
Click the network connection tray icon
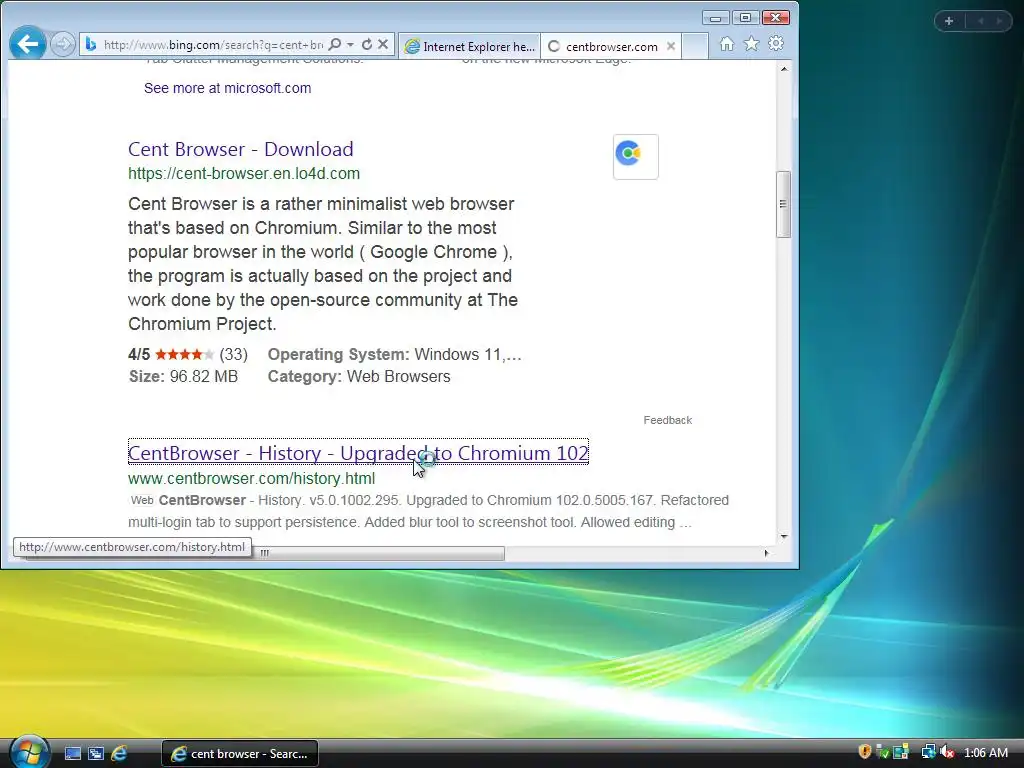coord(928,752)
